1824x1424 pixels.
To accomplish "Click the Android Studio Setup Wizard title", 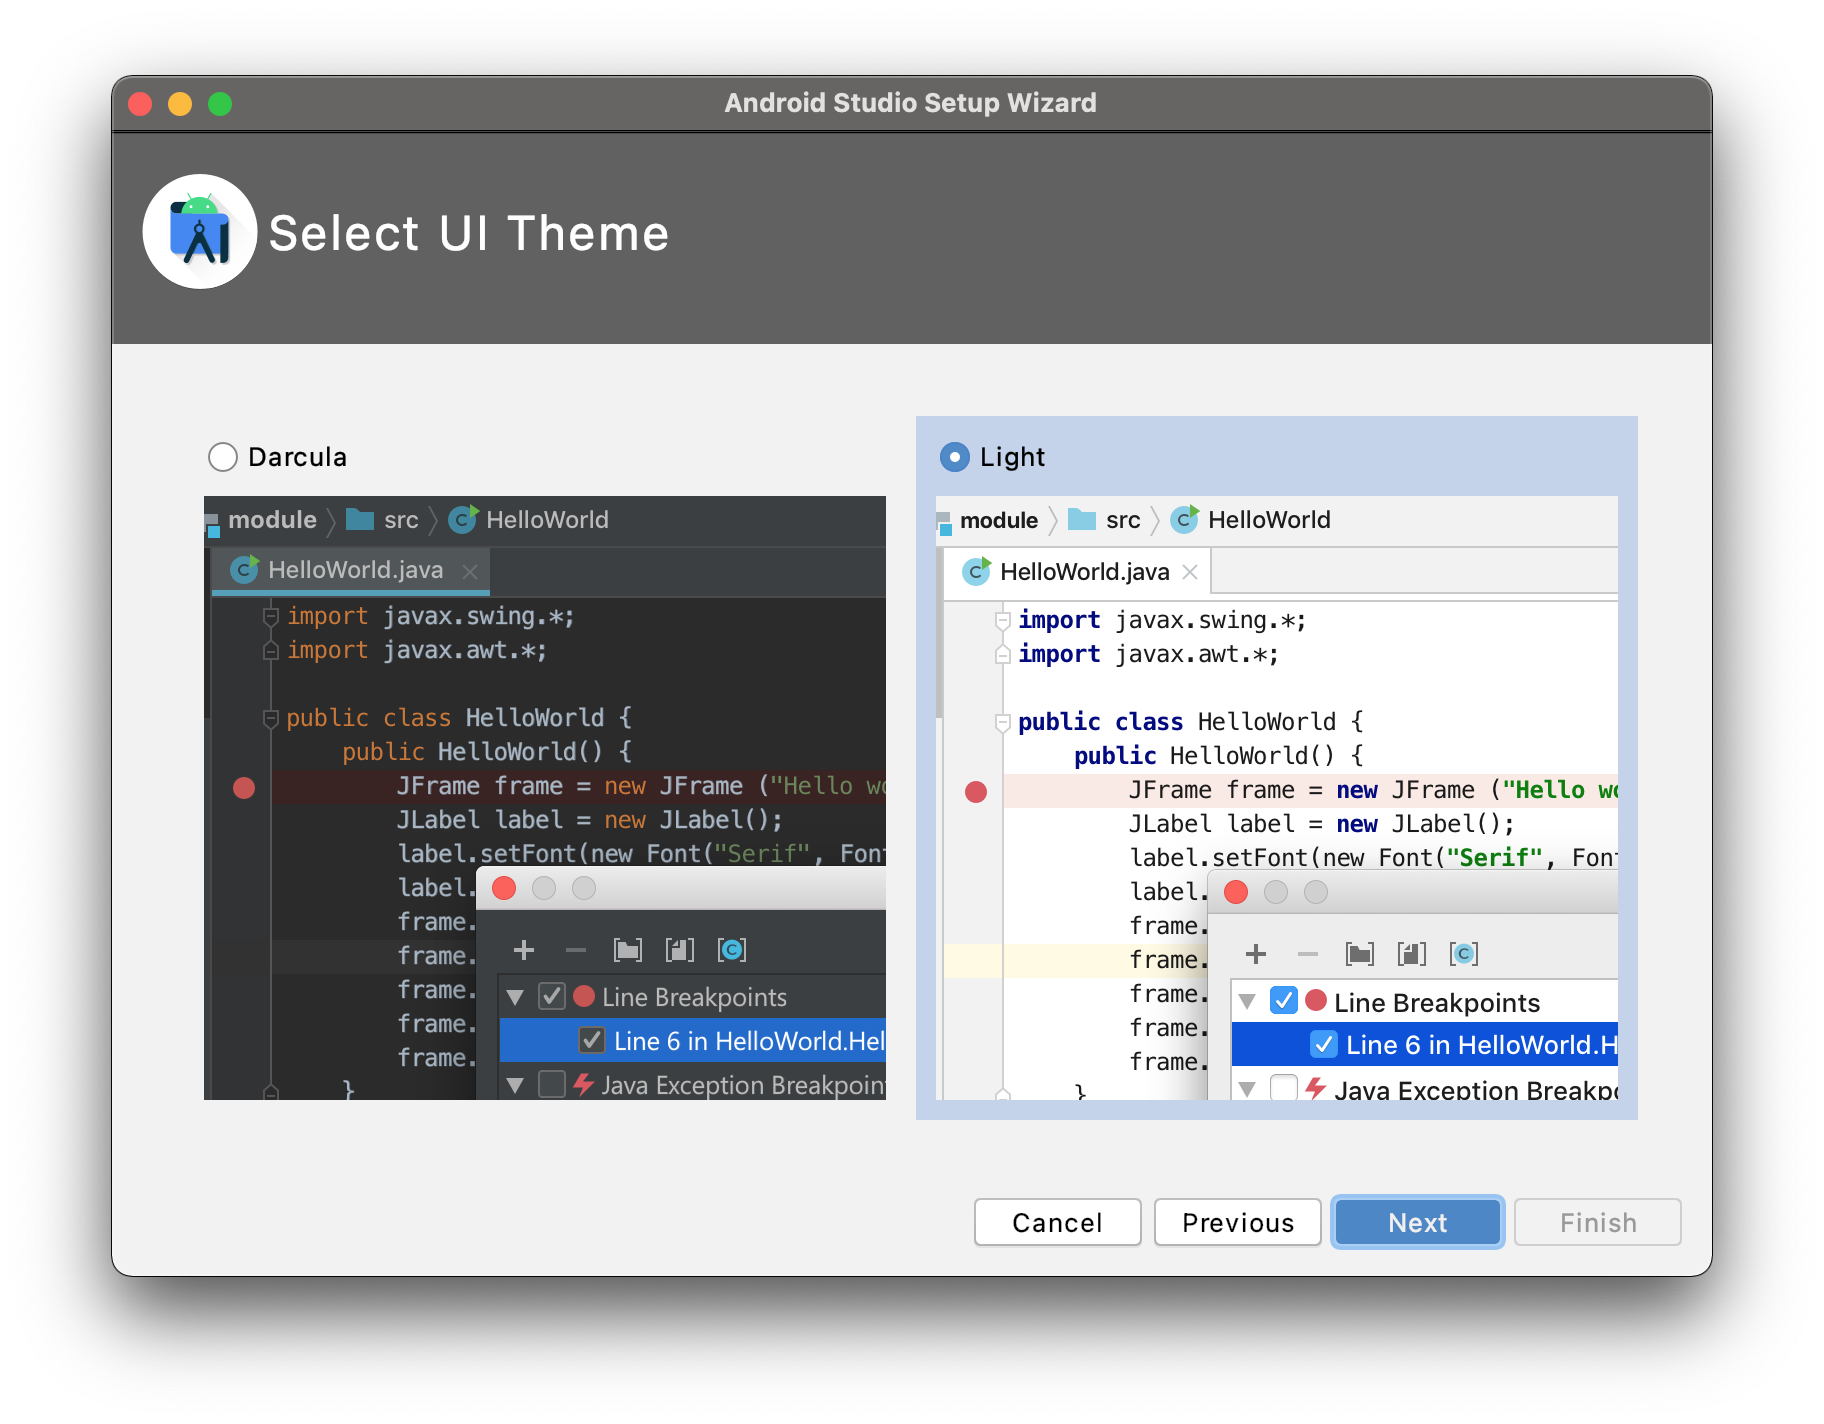I will pyautogui.click(x=911, y=103).
